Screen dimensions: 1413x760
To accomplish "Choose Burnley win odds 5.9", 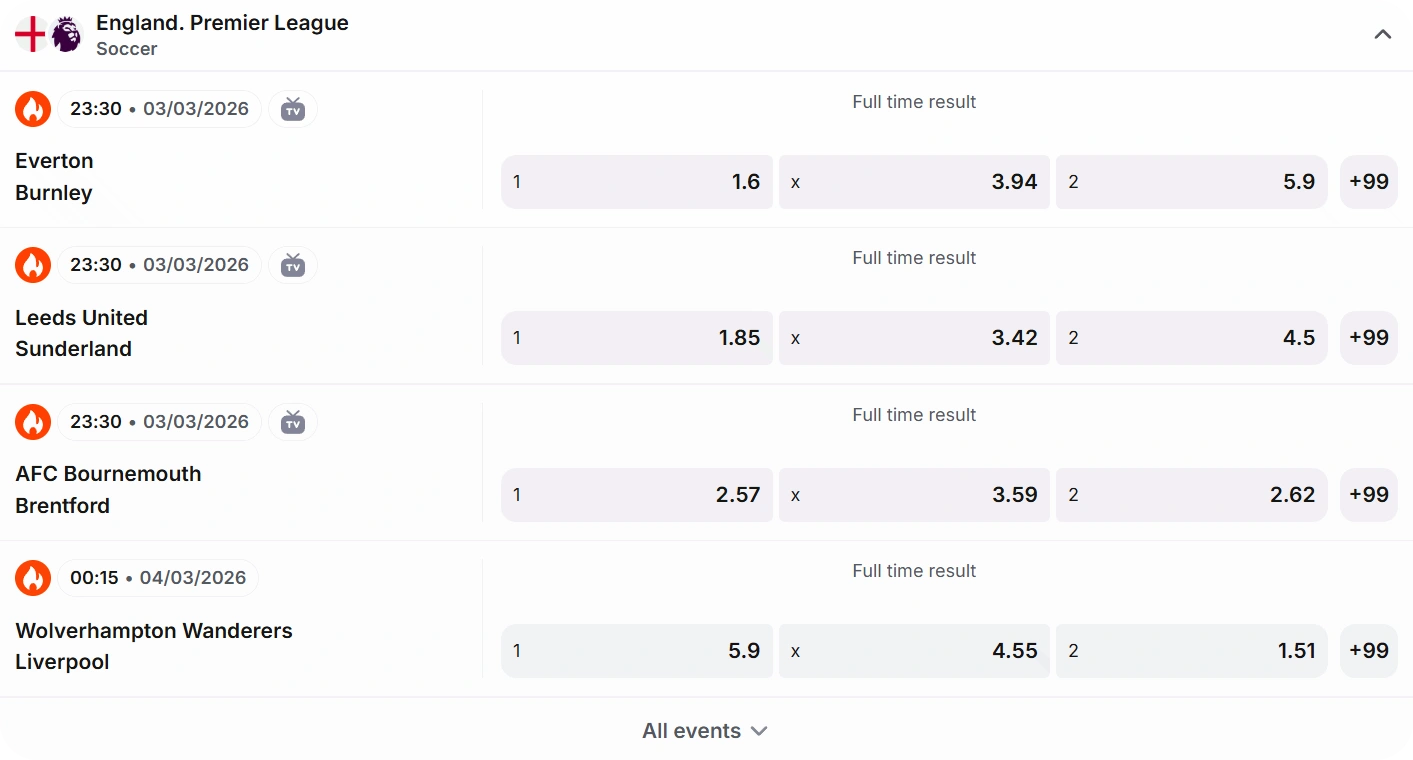I will [1192, 182].
